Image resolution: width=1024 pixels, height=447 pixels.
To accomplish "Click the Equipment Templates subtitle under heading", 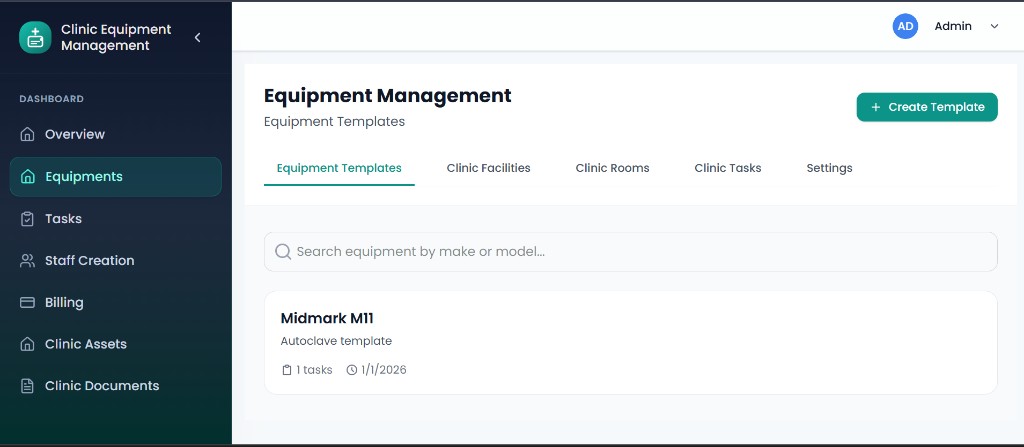I will pyautogui.click(x=334, y=122).
